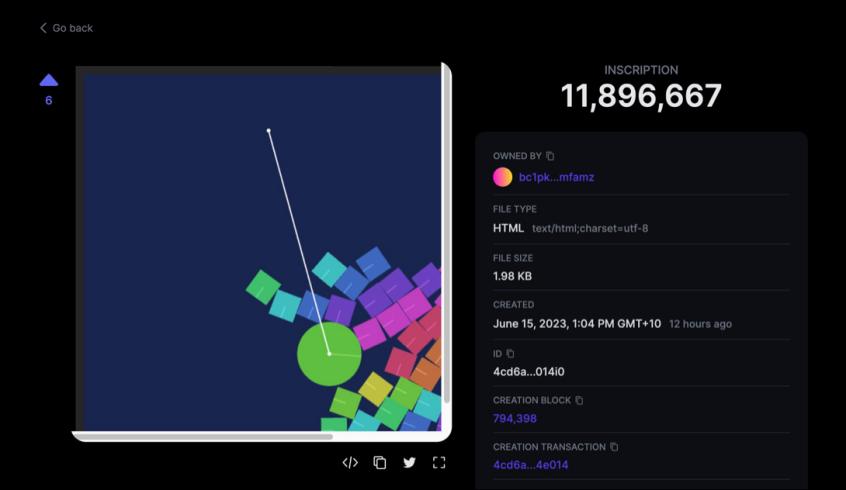Upvote the inscription with the triangle arrow
846x490 pixels.
48,80
